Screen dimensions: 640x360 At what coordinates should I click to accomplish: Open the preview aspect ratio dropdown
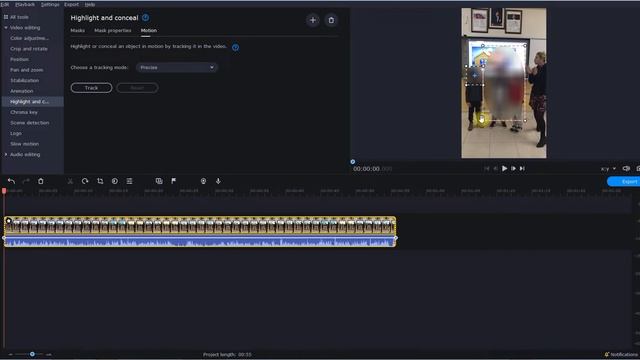(608, 169)
